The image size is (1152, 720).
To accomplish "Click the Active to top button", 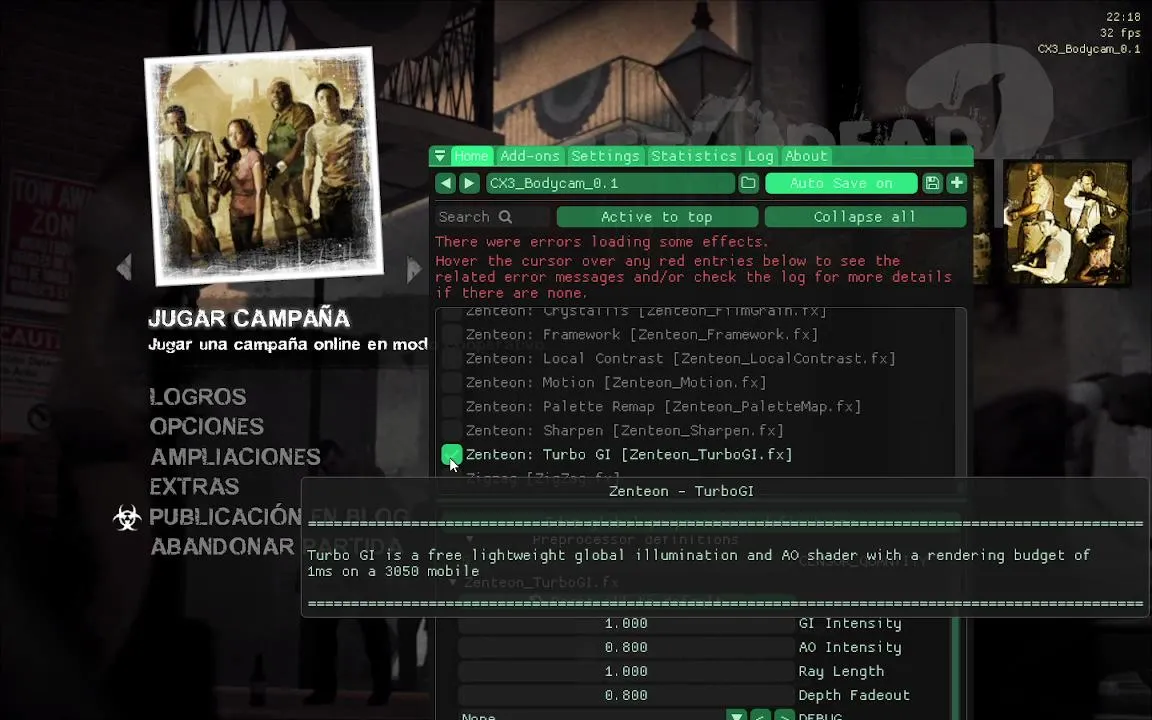I will [x=657, y=217].
